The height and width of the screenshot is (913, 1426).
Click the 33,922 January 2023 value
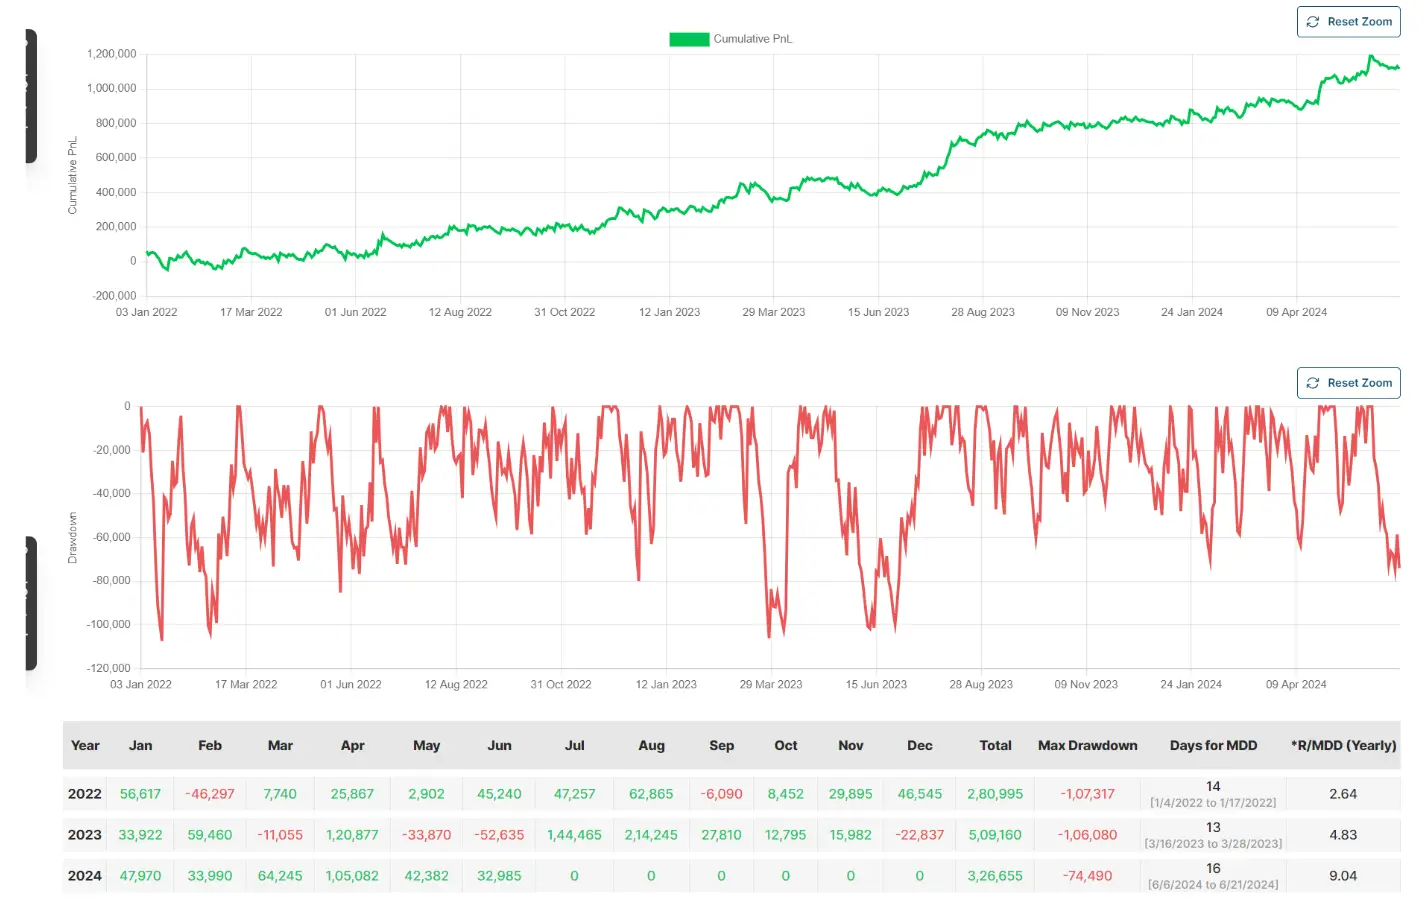[x=140, y=835]
